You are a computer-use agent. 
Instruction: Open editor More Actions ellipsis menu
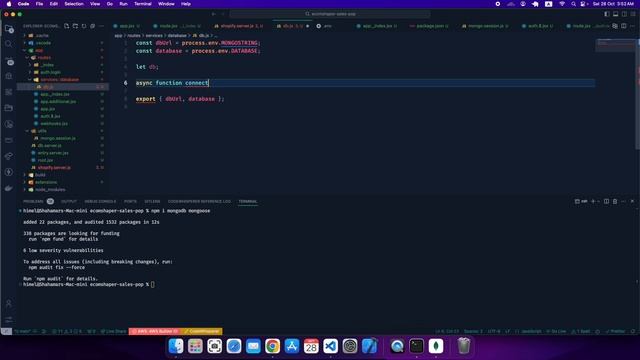coord(632,26)
